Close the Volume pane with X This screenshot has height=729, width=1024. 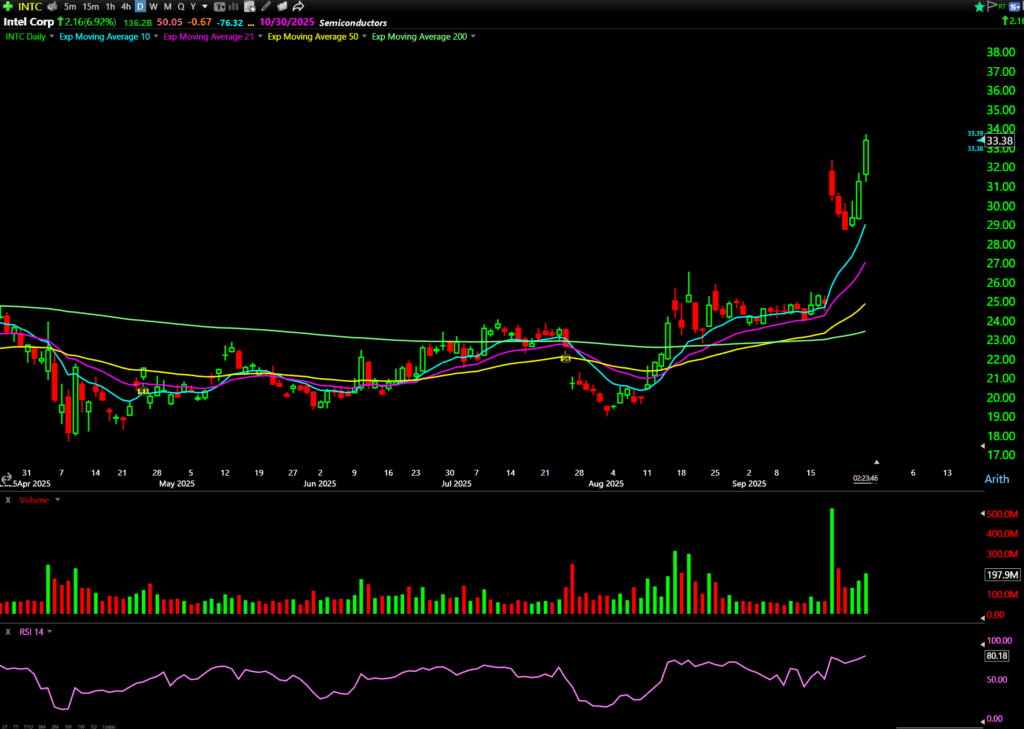pyautogui.click(x=8, y=499)
